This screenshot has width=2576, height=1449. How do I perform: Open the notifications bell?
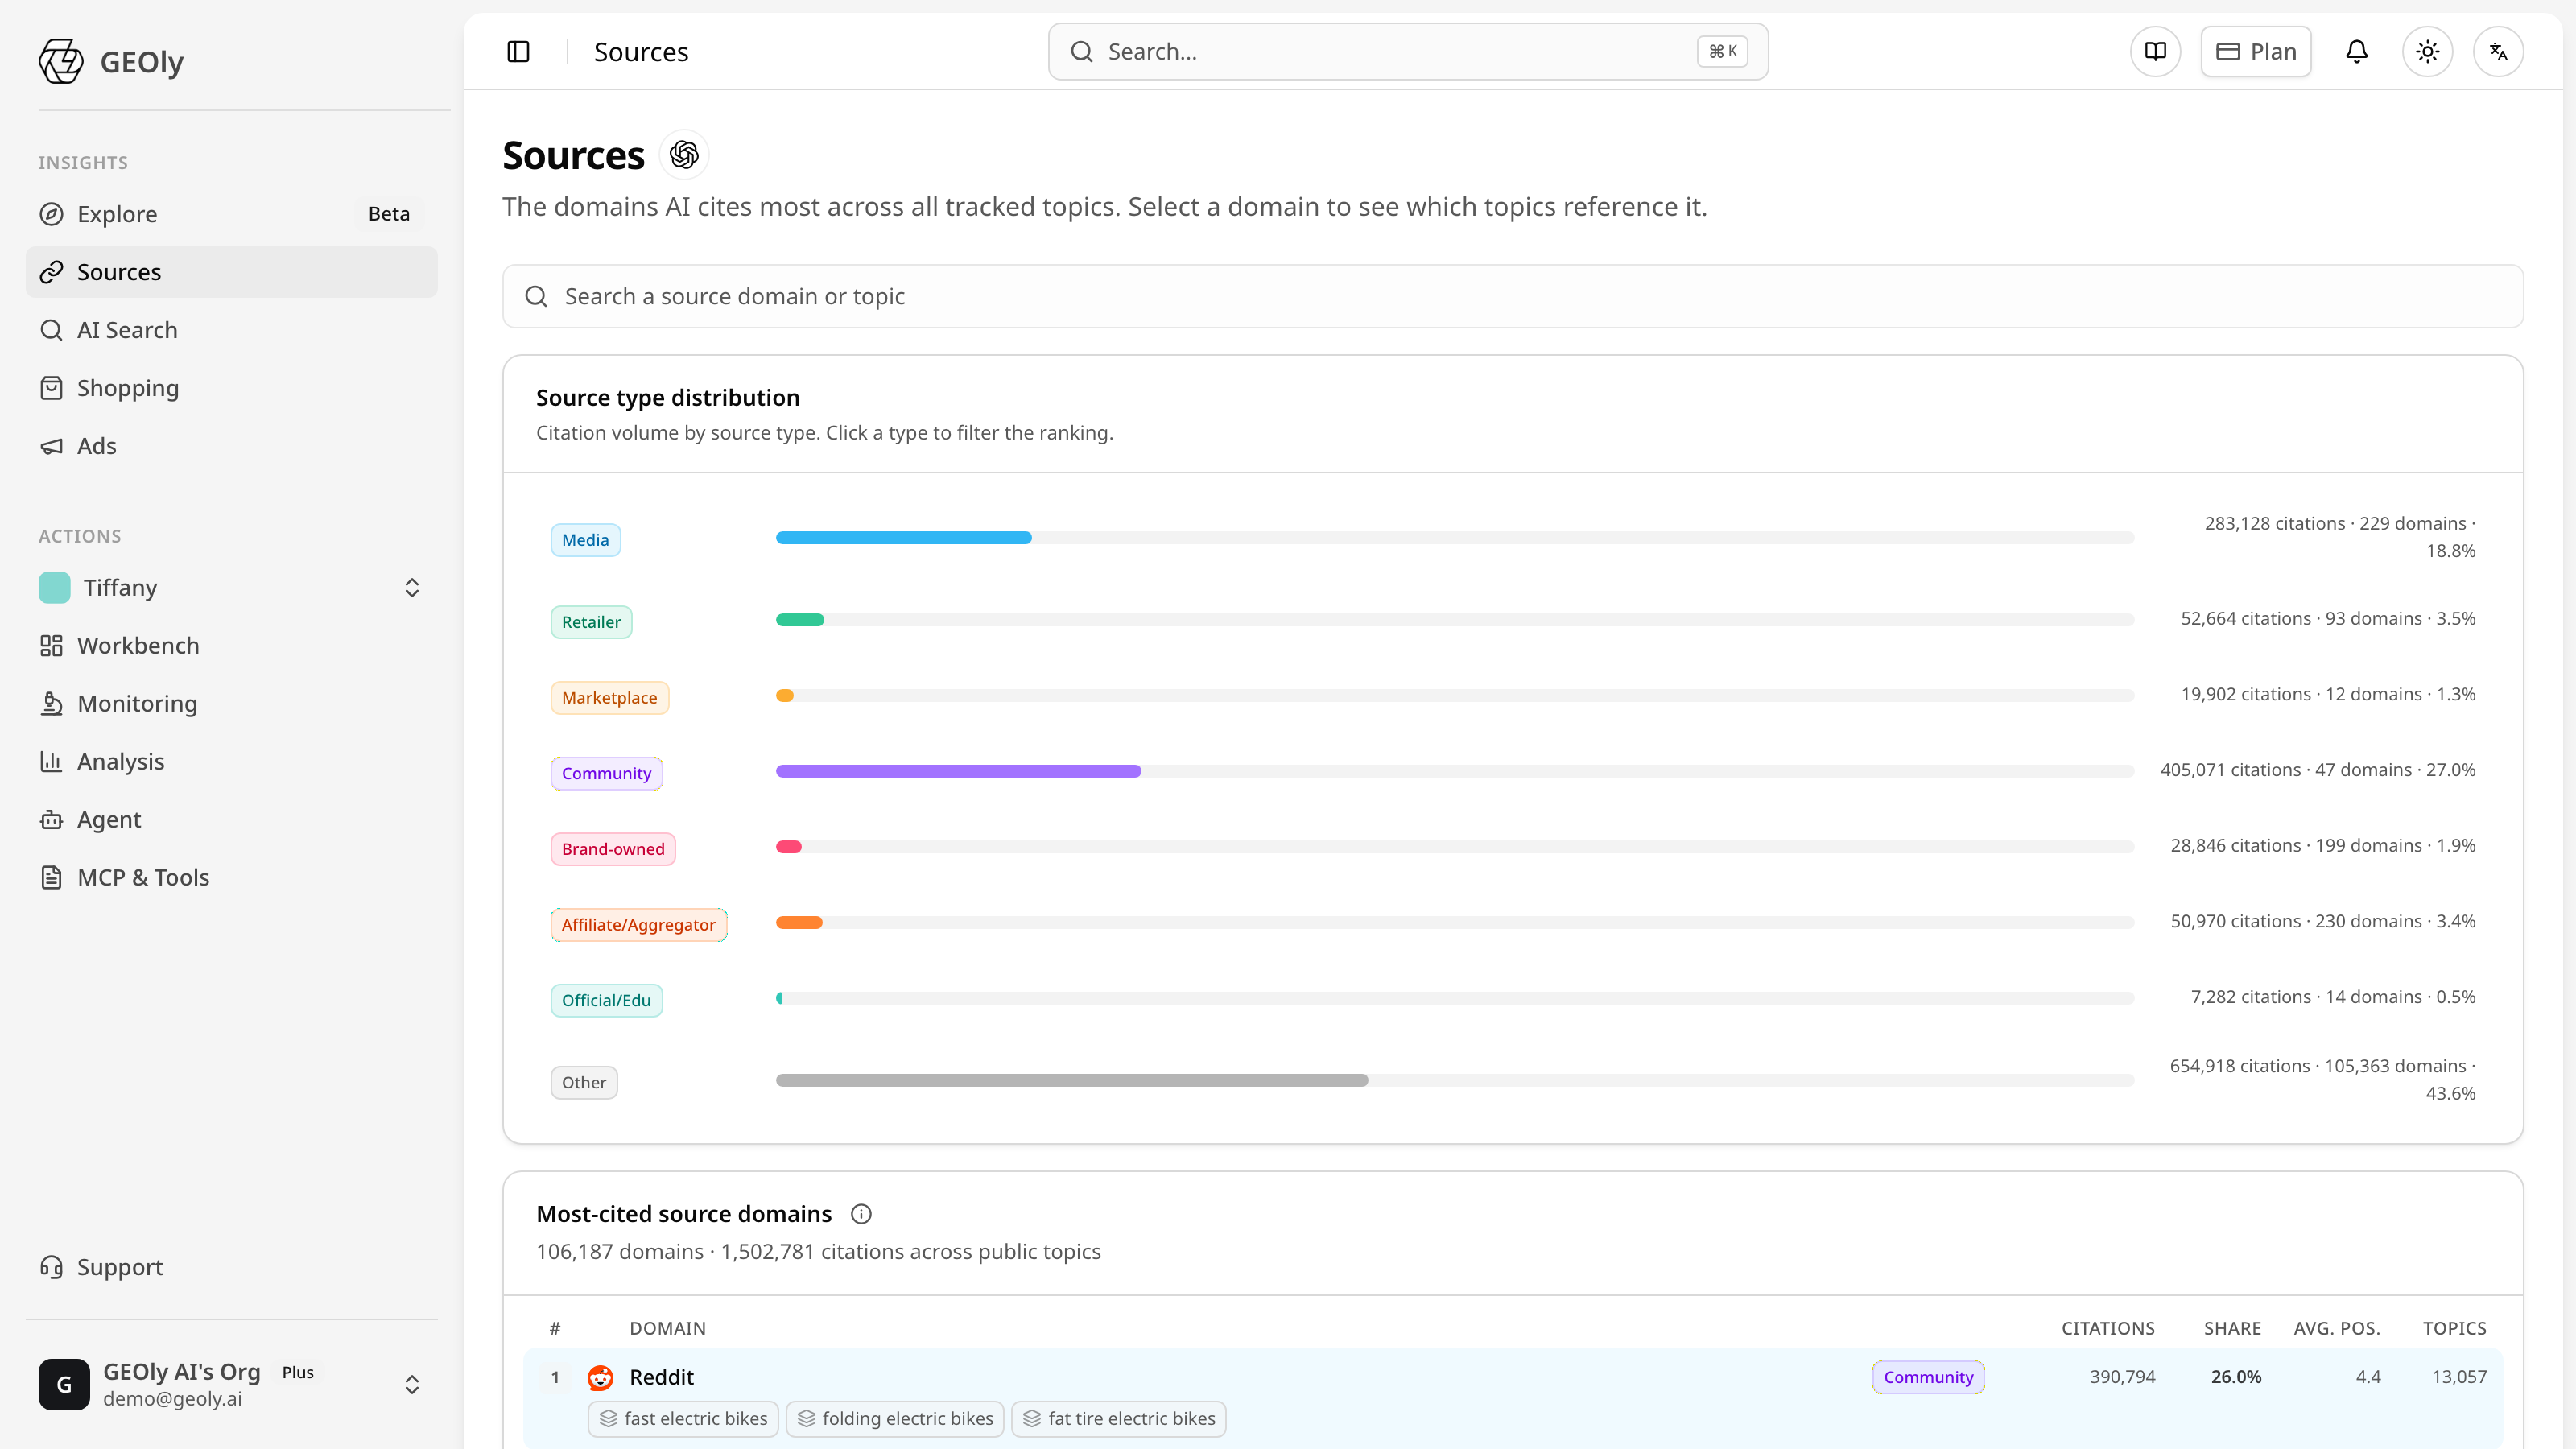click(2357, 51)
